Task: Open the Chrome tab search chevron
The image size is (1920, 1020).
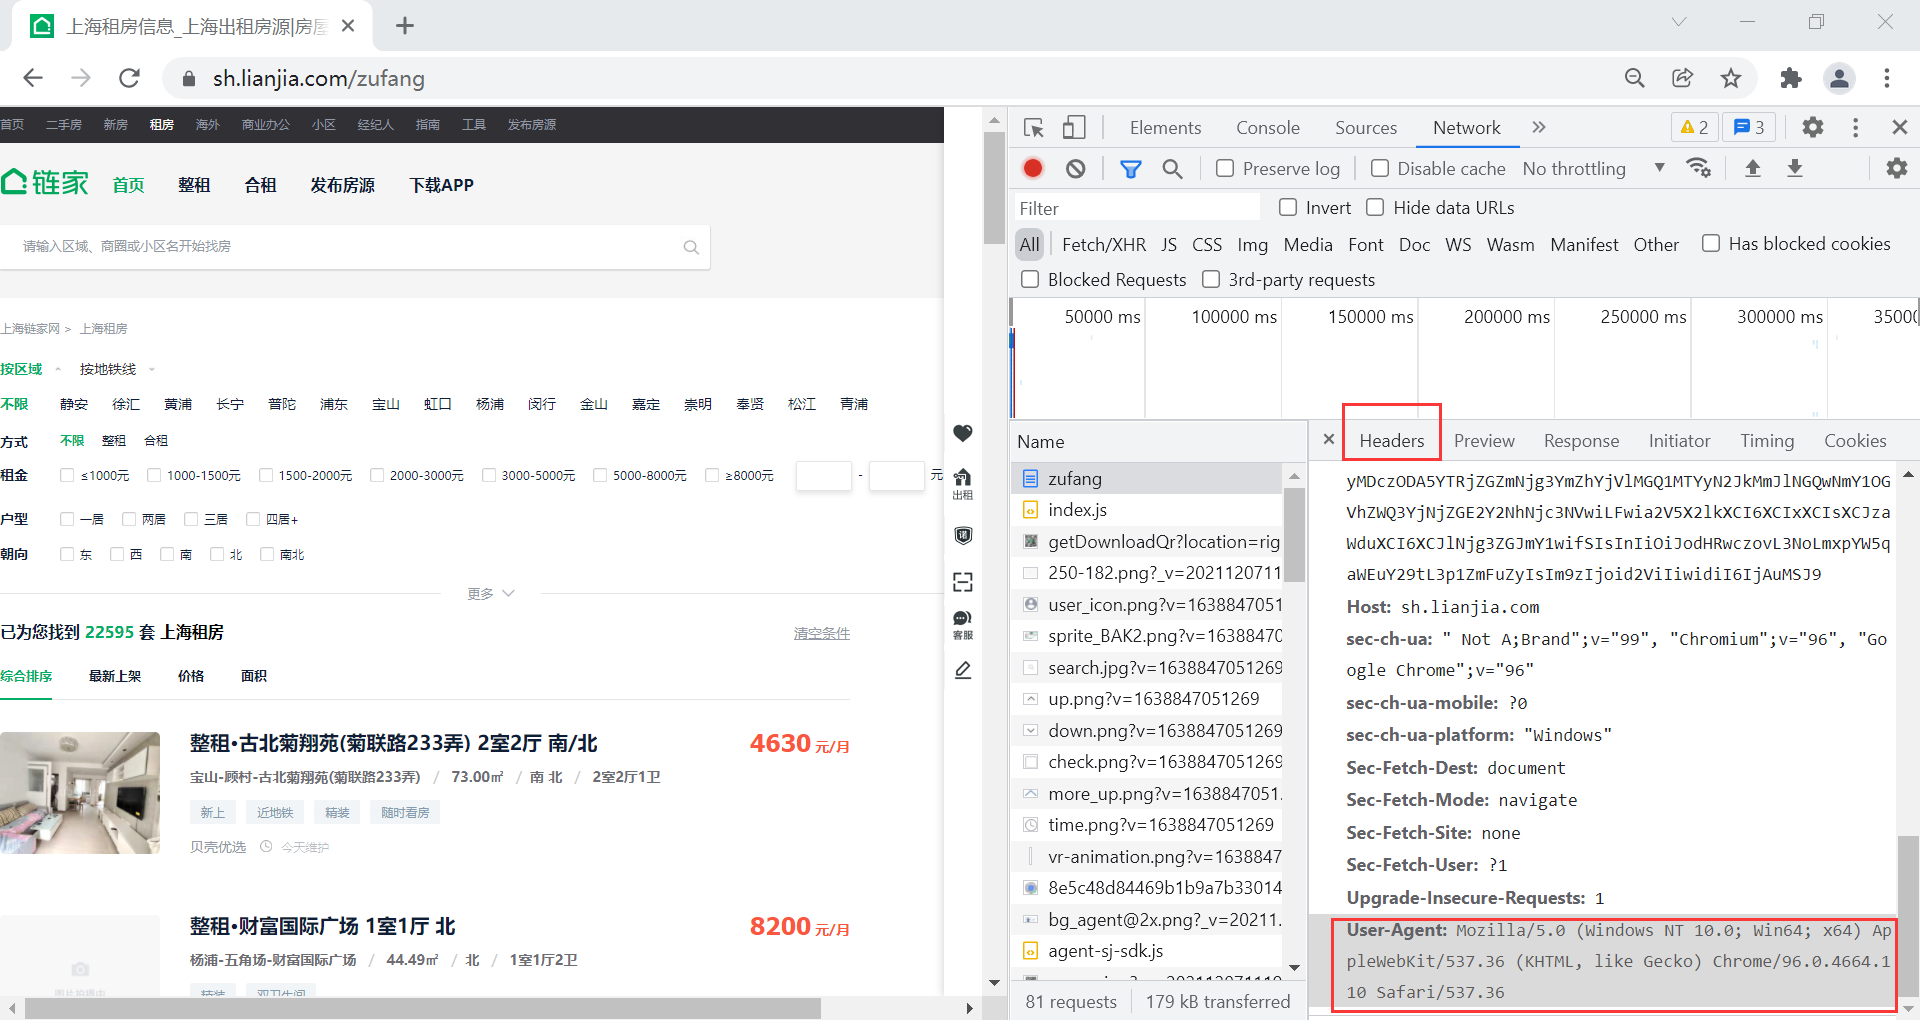Action: point(1679,22)
